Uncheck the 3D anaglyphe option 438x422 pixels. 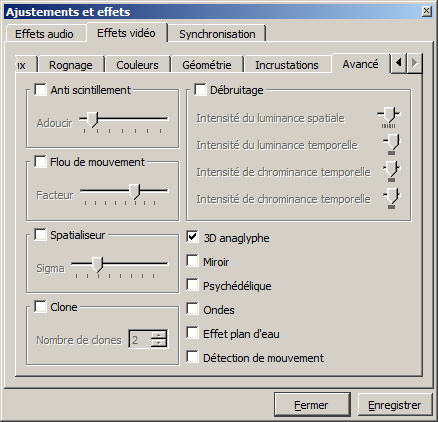click(x=192, y=237)
